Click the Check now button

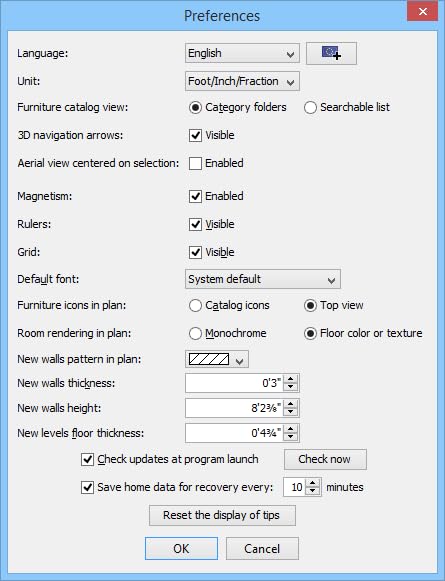(x=325, y=459)
